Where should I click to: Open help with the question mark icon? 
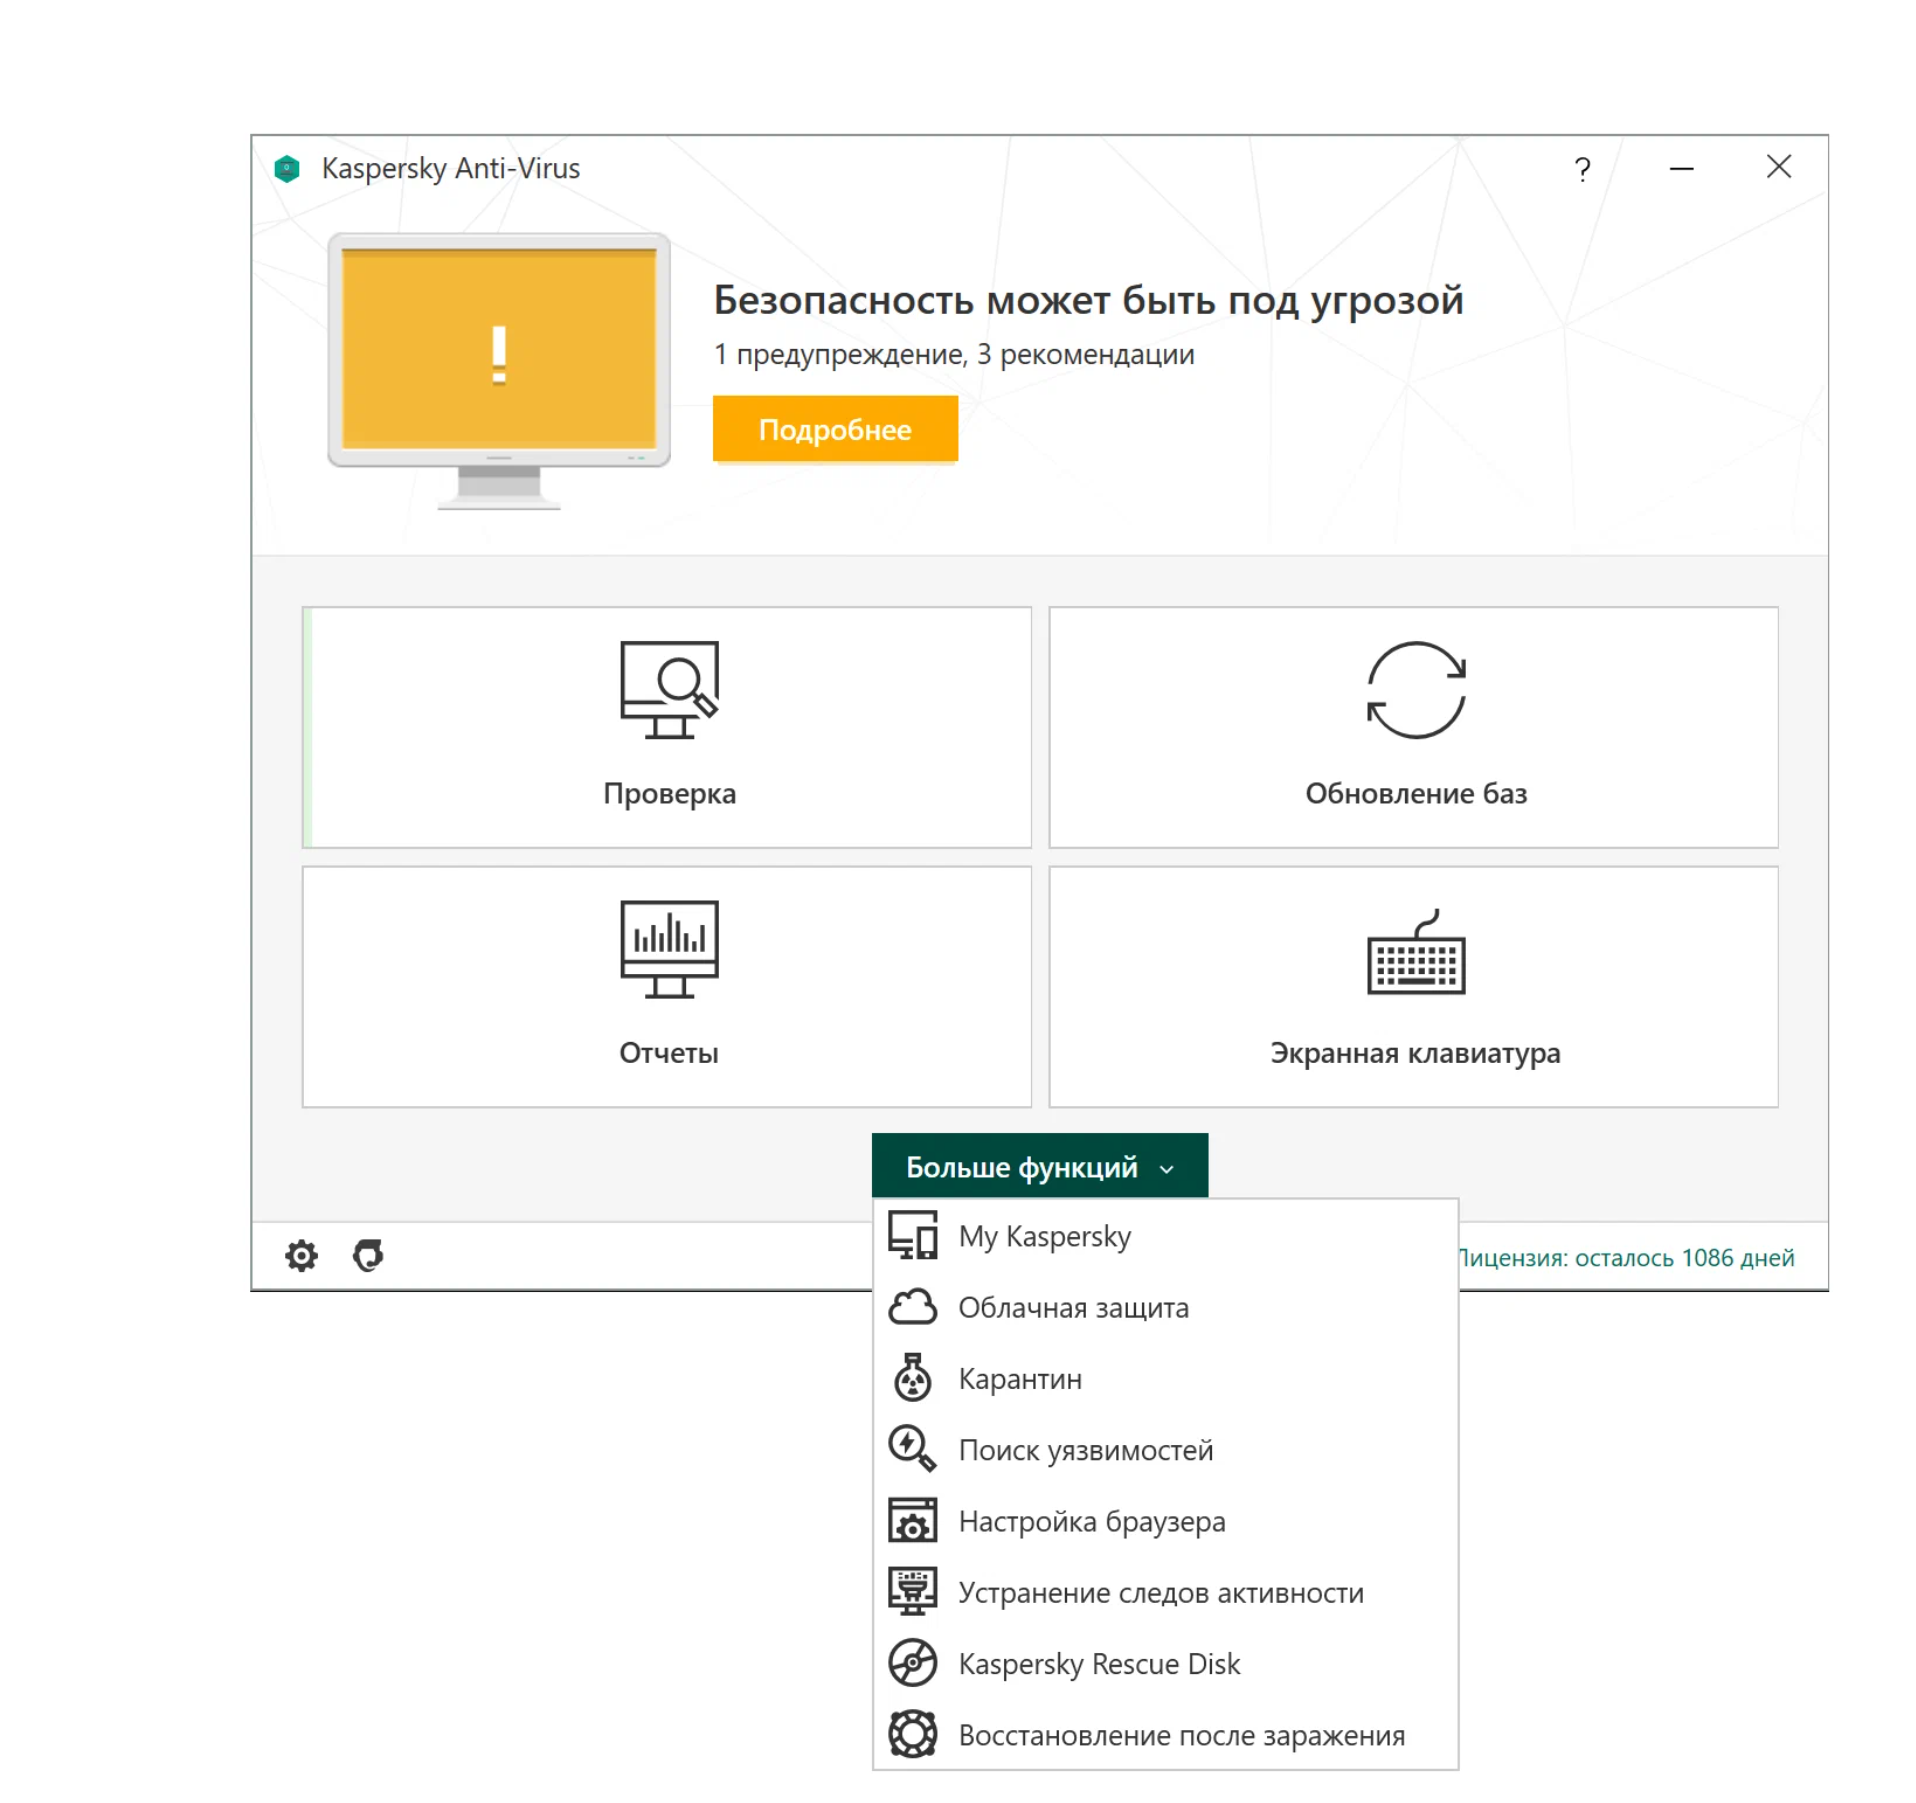(x=1581, y=169)
